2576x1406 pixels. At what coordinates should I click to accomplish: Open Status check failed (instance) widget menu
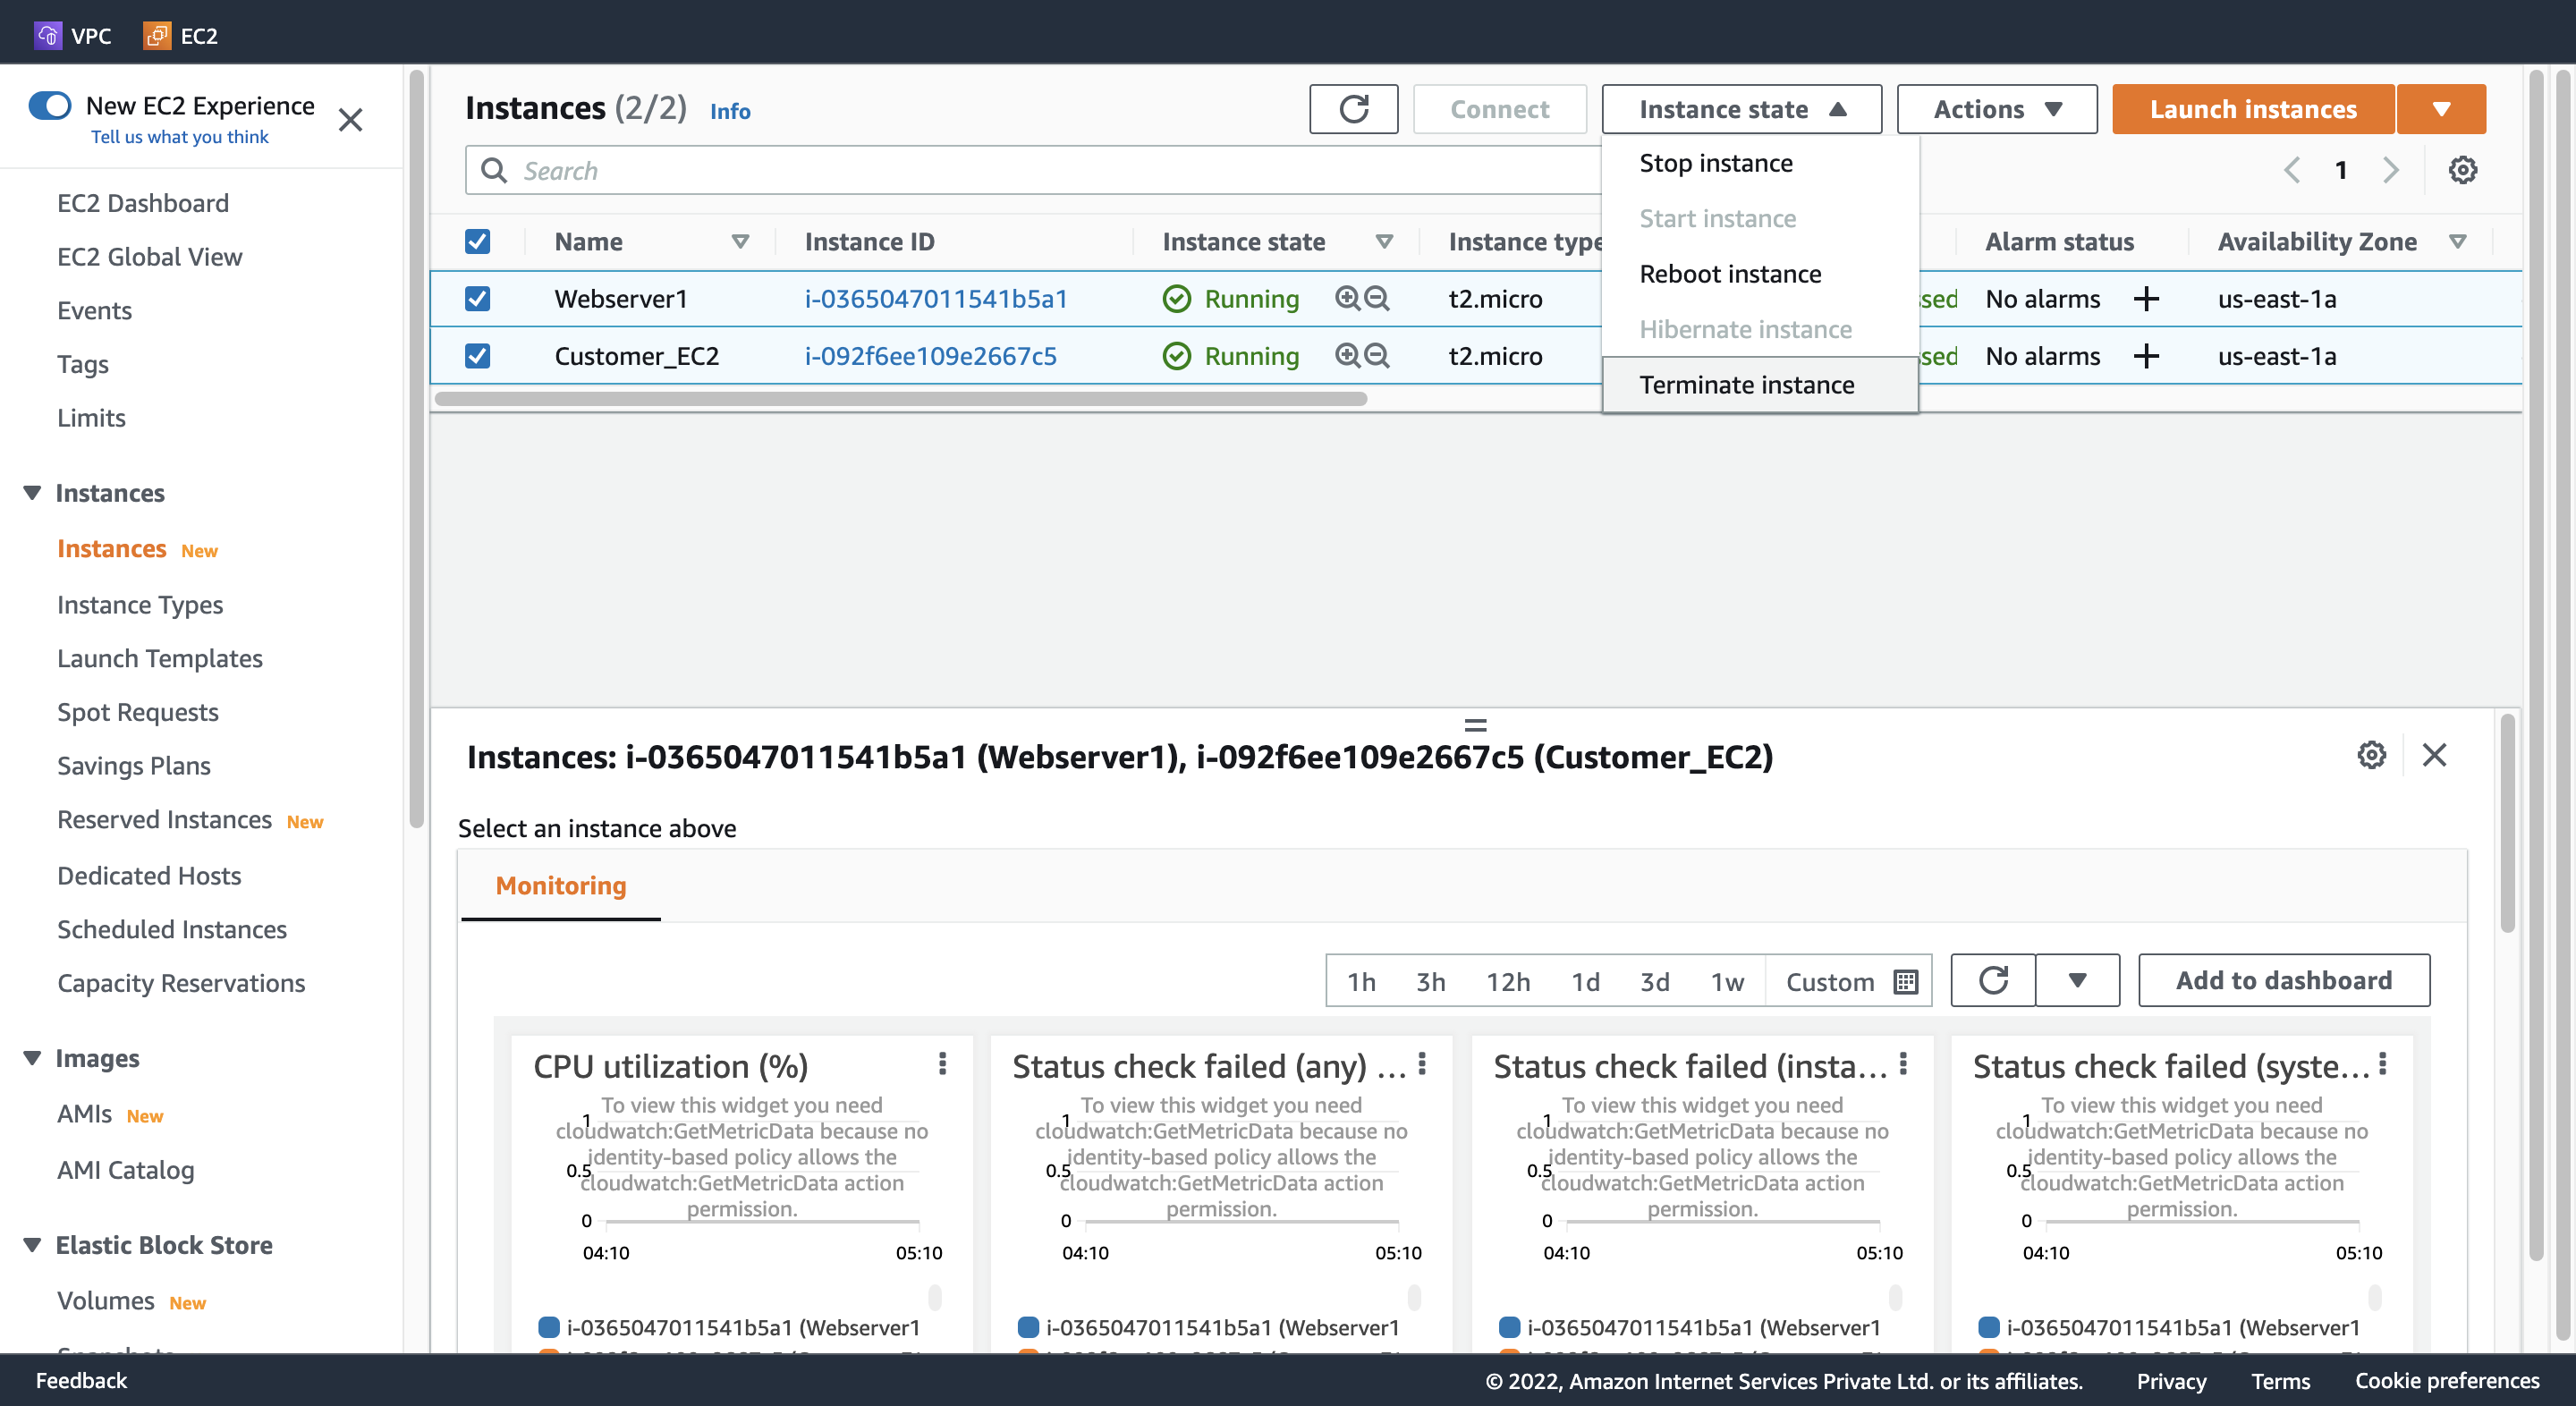1903,1064
